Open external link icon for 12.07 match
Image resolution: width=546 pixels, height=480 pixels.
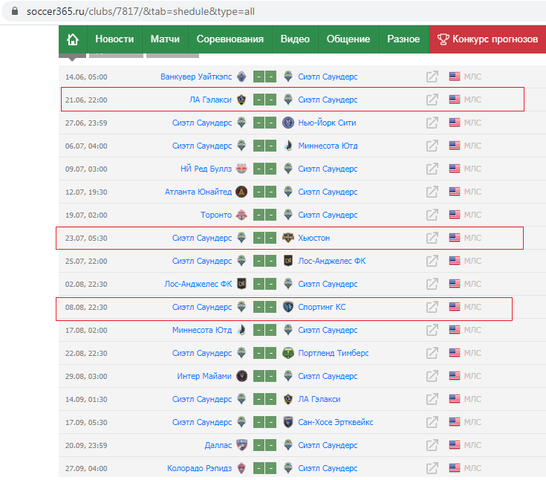[432, 192]
